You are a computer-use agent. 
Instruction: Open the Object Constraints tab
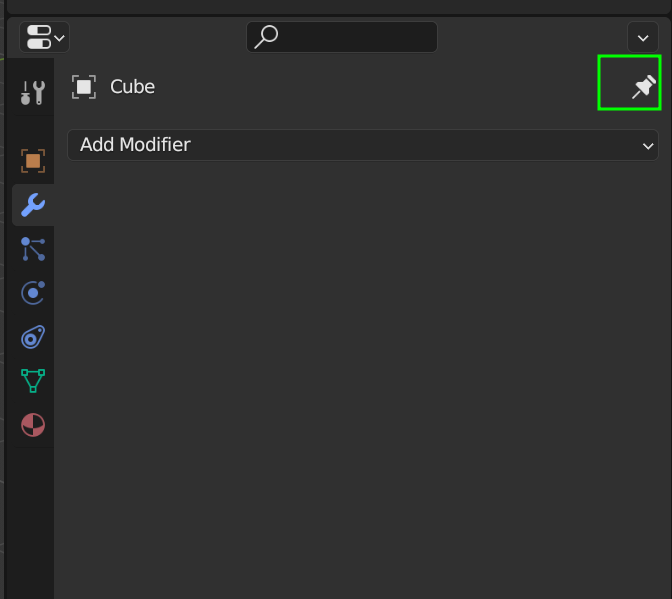[33, 337]
